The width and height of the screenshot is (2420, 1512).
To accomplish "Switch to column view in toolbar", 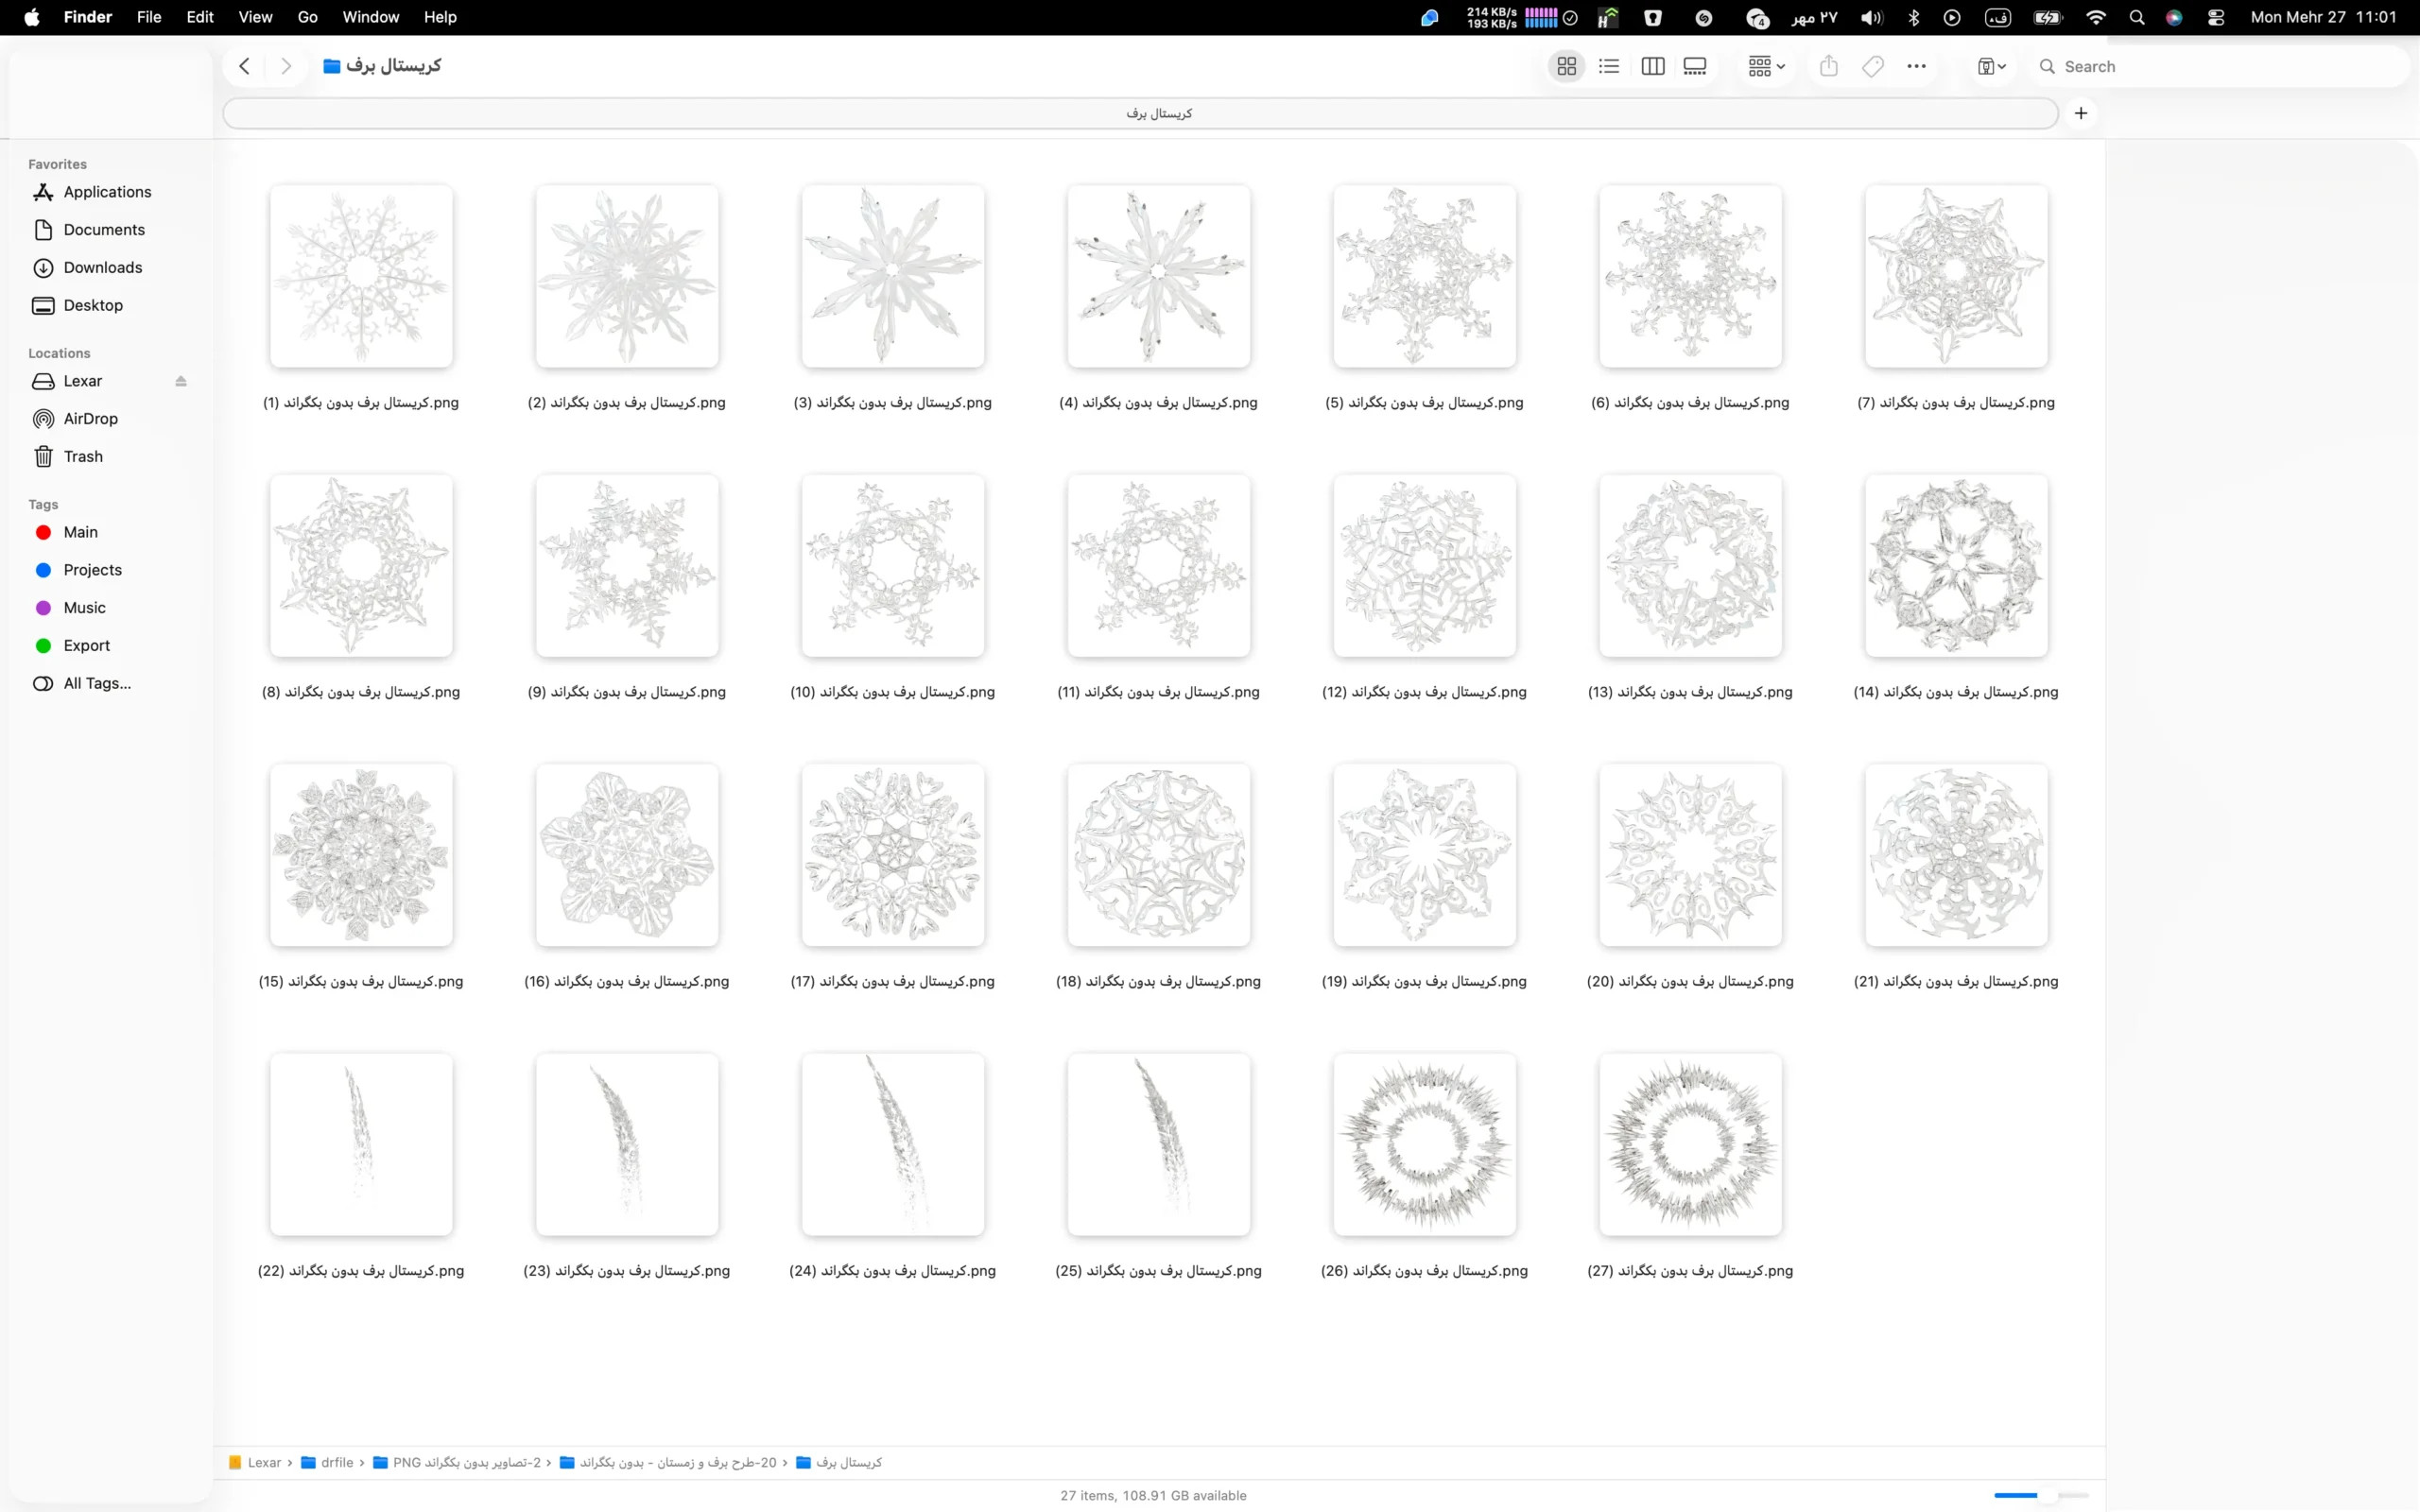I will pyautogui.click(x=1653, y=66).
